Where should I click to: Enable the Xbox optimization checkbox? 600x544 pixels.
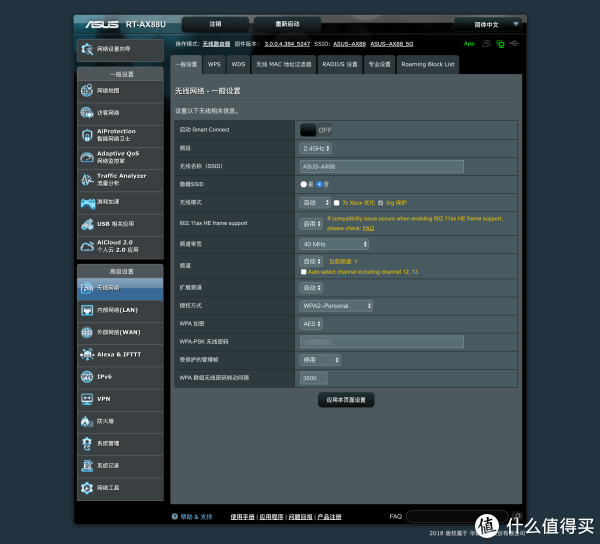pos(336,202)
